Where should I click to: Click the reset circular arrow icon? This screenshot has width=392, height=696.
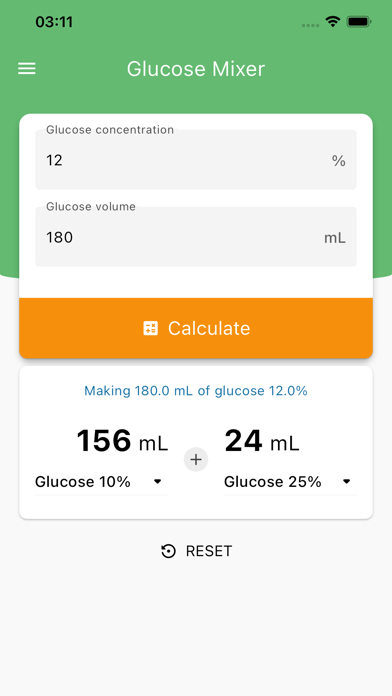[x=168, y=551]
